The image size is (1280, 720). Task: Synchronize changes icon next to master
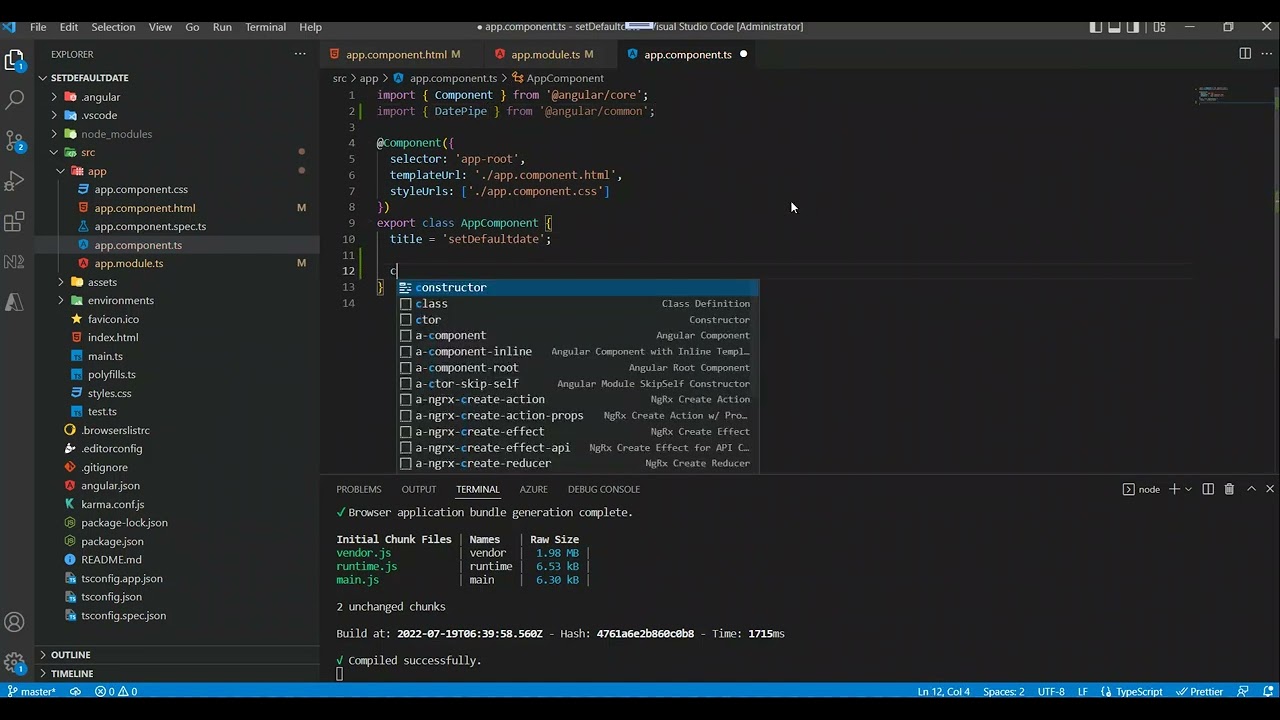click(x=75, y=691)
